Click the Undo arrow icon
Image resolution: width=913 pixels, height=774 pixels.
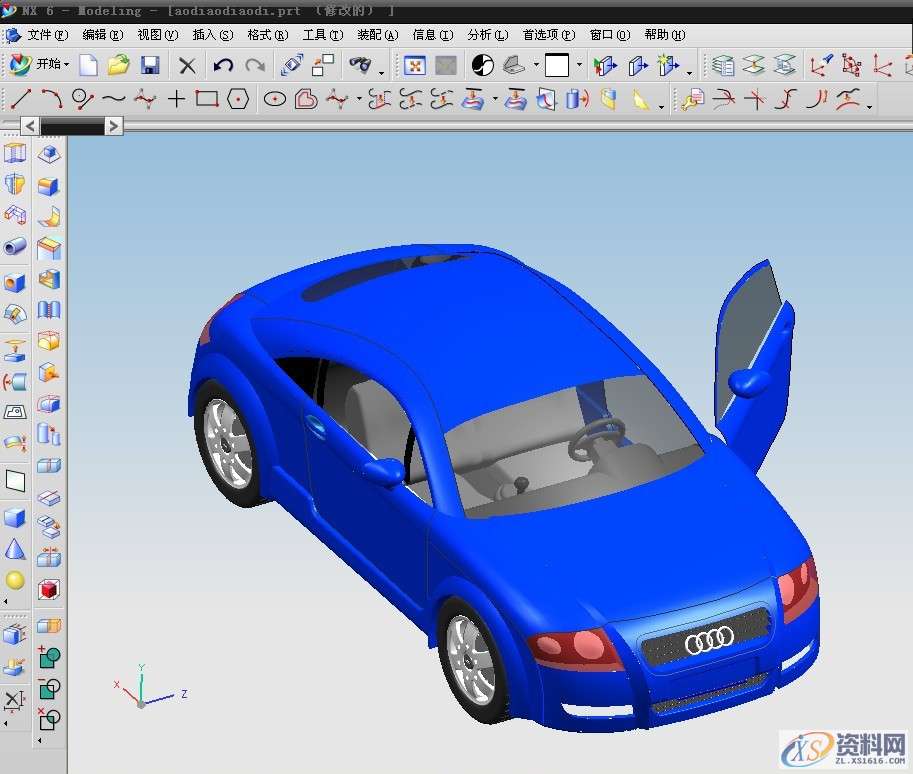coord(223,66)
